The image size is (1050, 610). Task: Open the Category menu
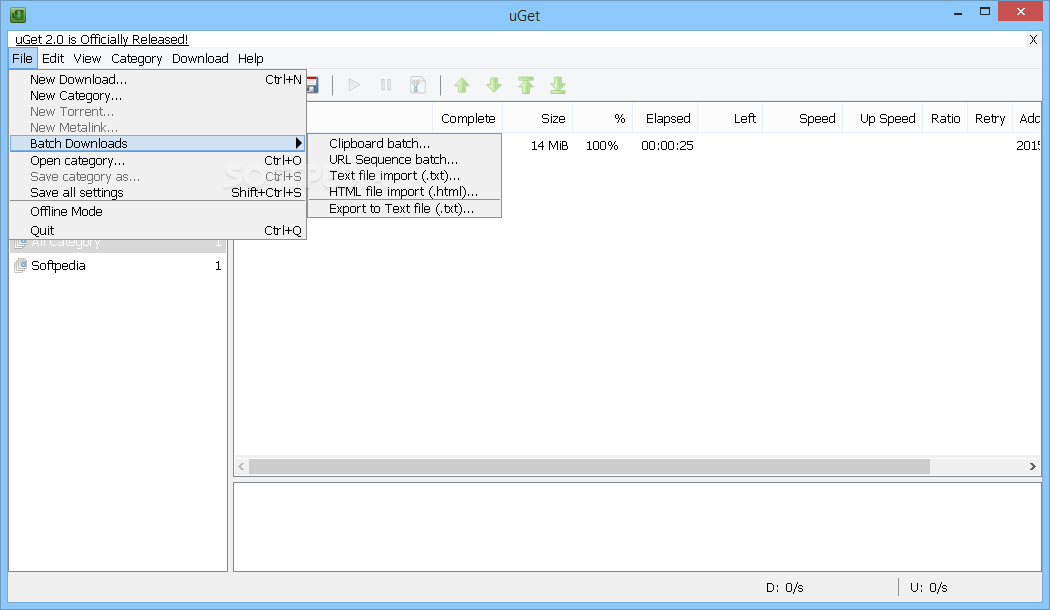click(x=137, y=58)
